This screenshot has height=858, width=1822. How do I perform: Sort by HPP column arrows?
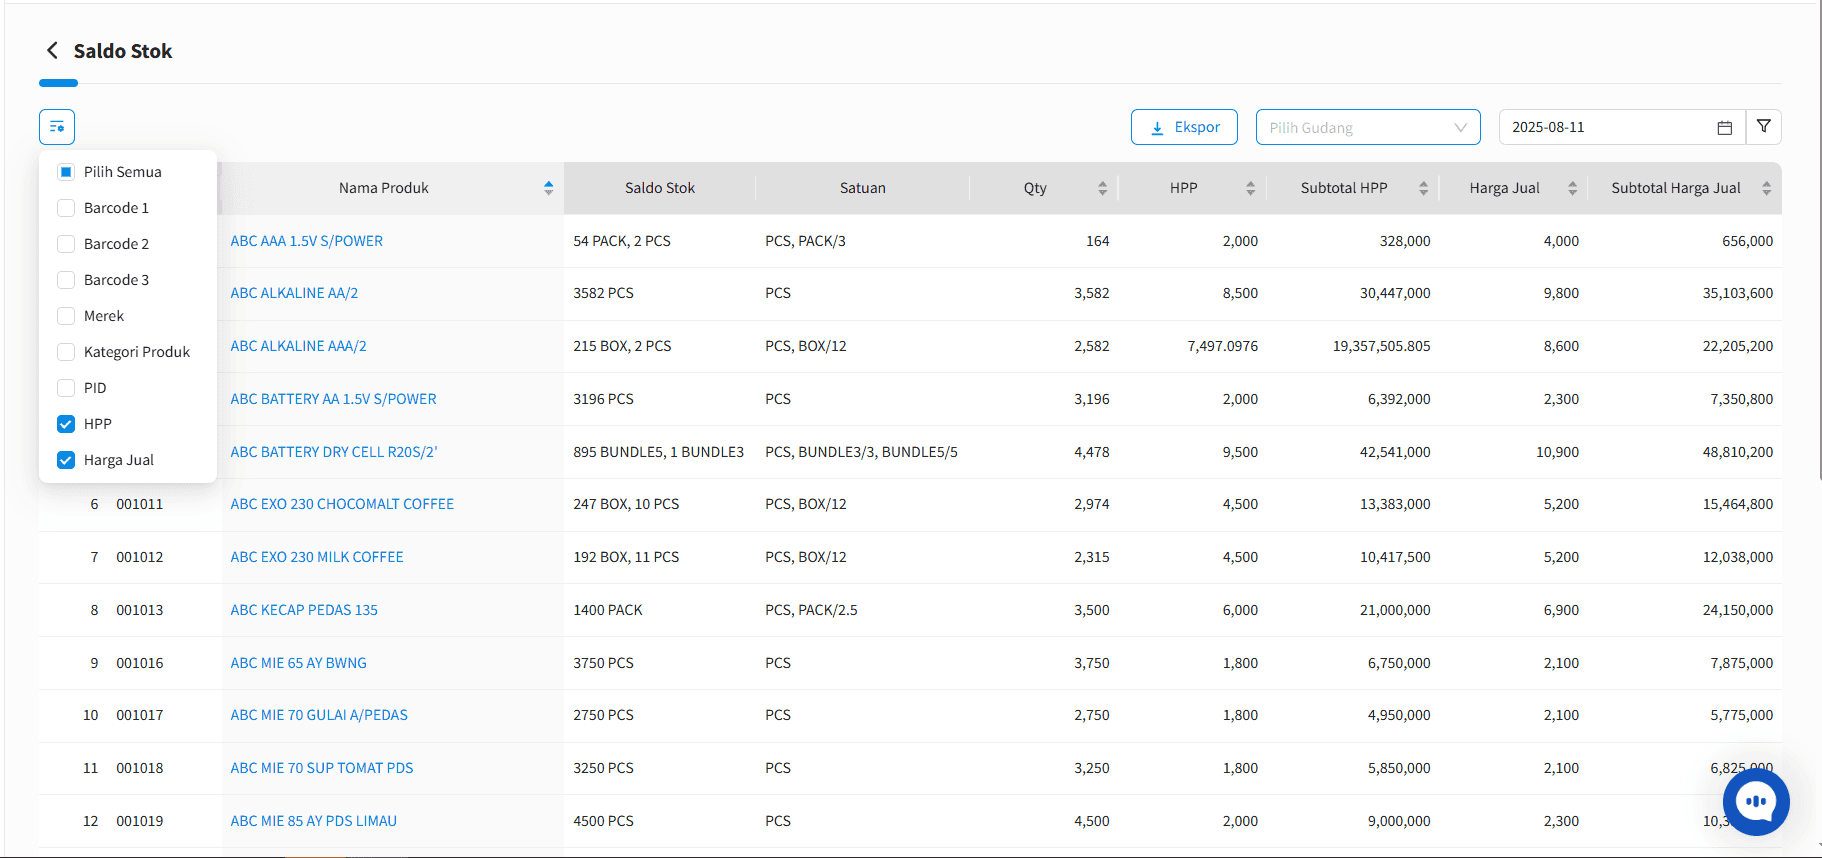tap(1250, 188)
